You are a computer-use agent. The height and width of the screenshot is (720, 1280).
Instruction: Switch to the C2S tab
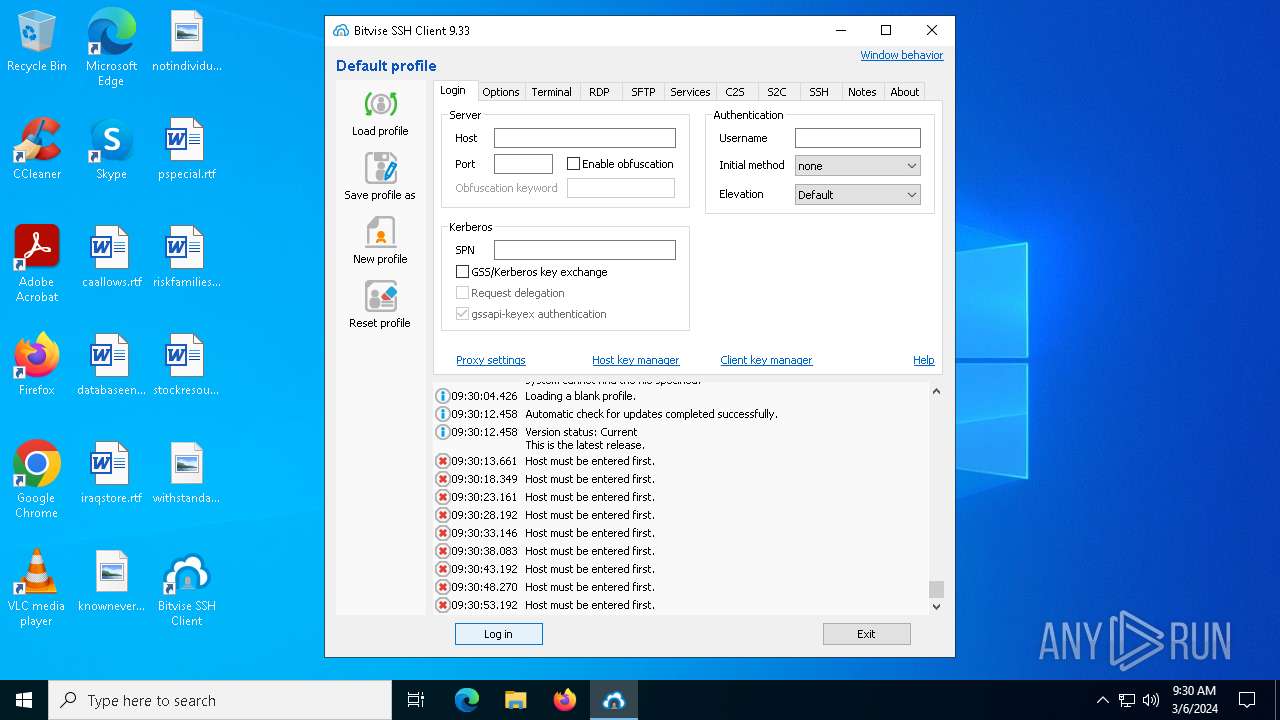pos(735,92)
